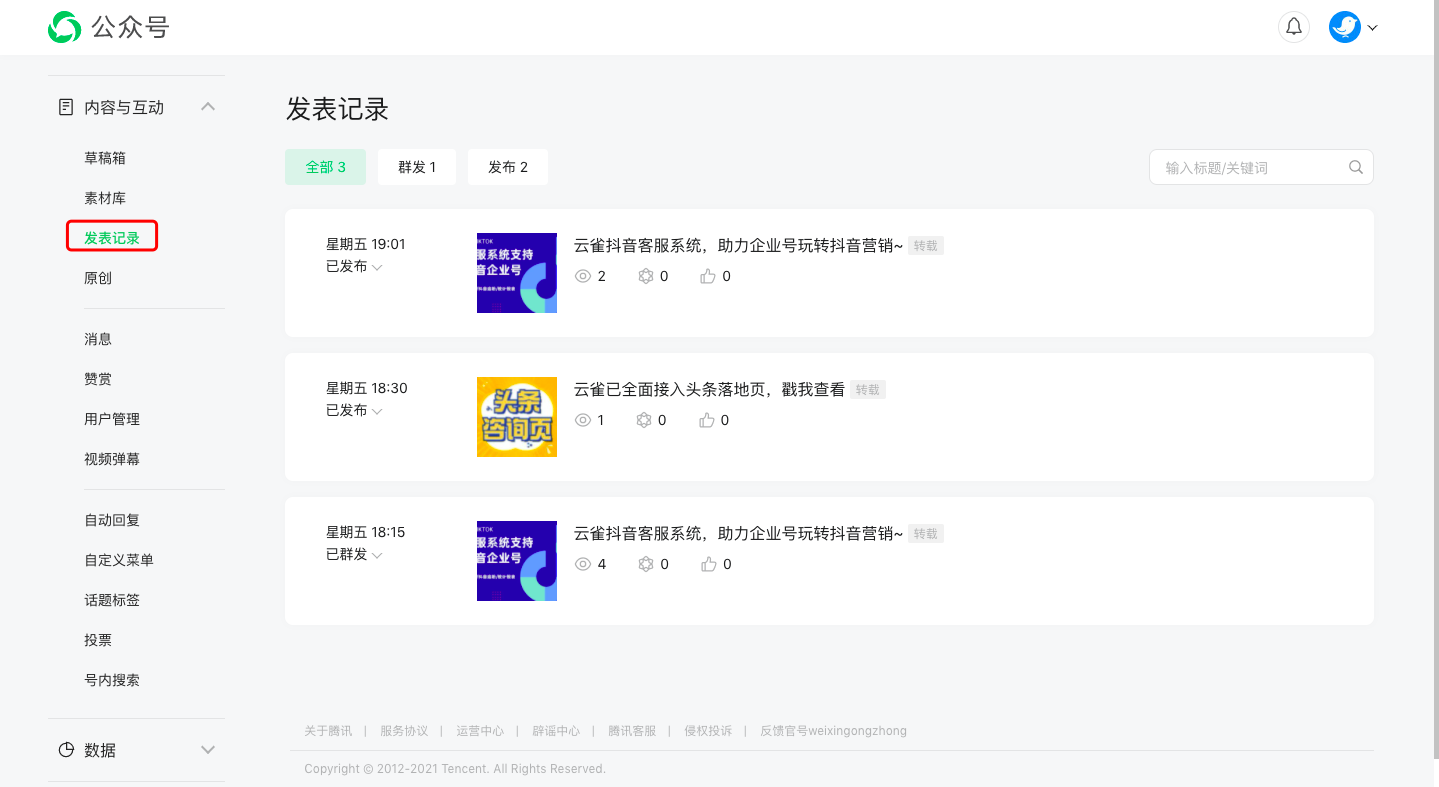Image resolution: width=1439 pixels, height=787 pixels.
Task: Click the search magnifier icon
Action: pyautogui.click(x=1356, y=167)
